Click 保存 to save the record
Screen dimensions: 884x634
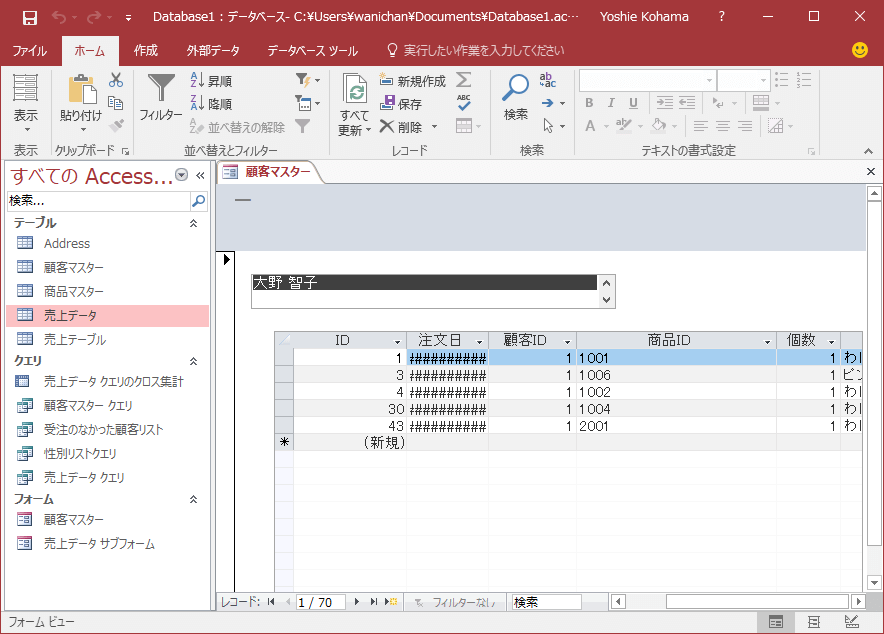click(401, 104)
